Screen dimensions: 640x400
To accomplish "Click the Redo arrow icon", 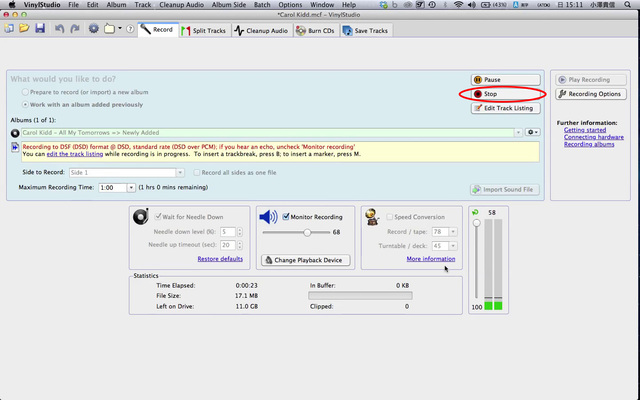I will tap(75, 29).
